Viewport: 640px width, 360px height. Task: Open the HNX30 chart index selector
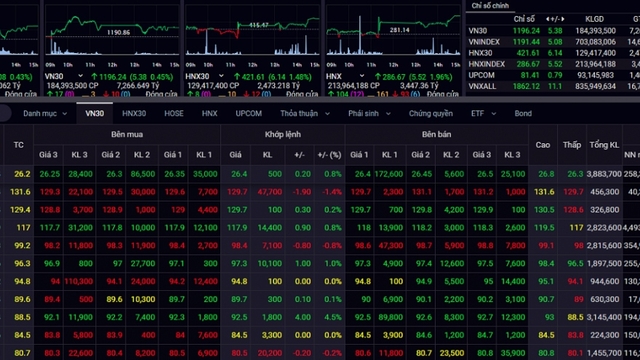(x=204, y=76)
